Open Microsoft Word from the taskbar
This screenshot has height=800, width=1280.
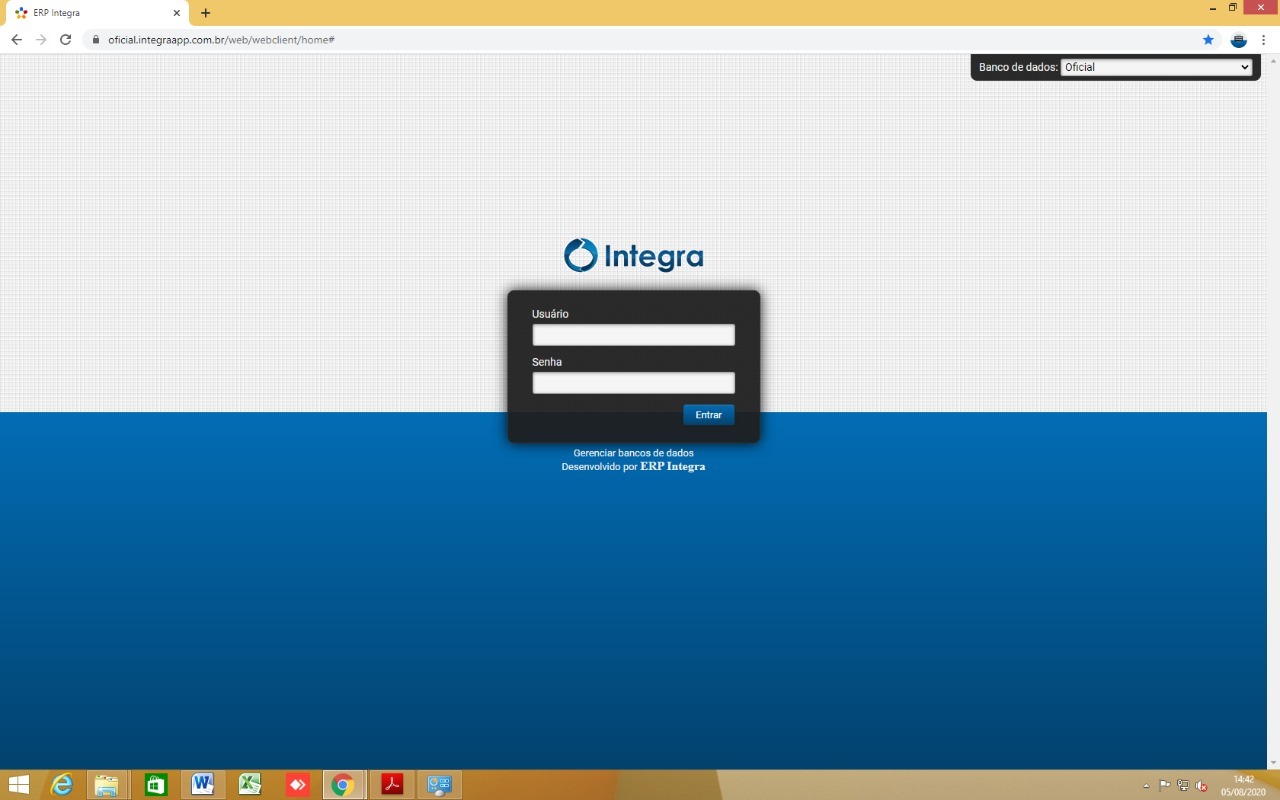pyautogui.click(x=202, y=785)
